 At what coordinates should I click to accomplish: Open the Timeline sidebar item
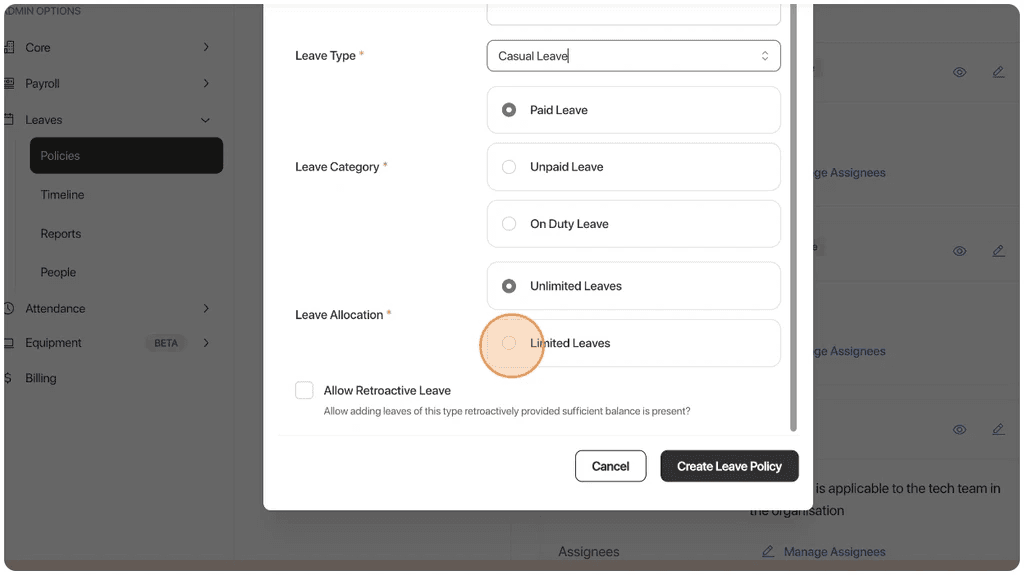63,195
